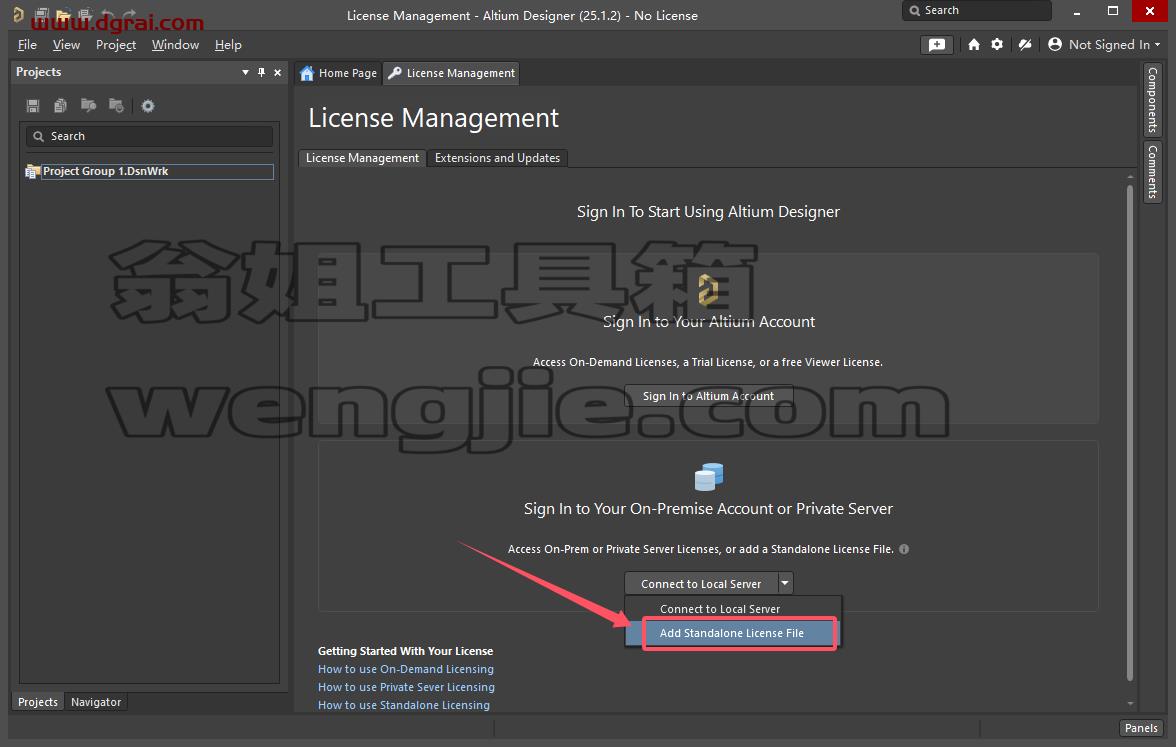Open the File menu
Viewport: 1176px width, 747px height.
click(27, 45)
